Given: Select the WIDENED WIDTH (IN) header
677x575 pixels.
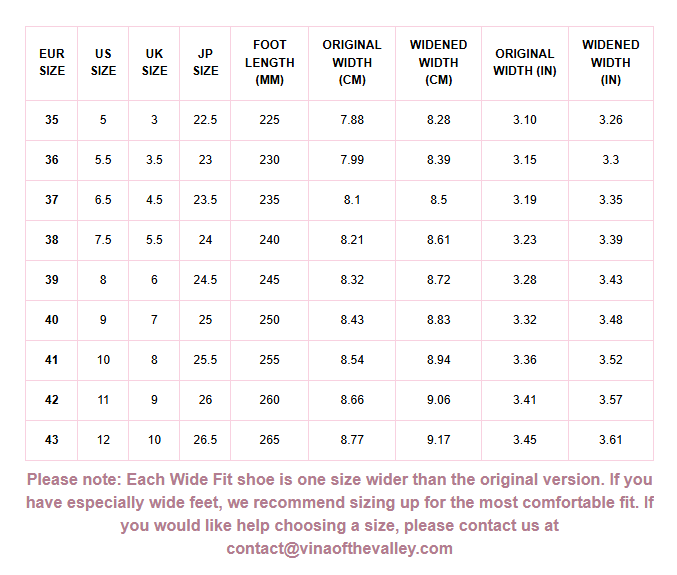Looking at the screenshot, I should point(611,62).
